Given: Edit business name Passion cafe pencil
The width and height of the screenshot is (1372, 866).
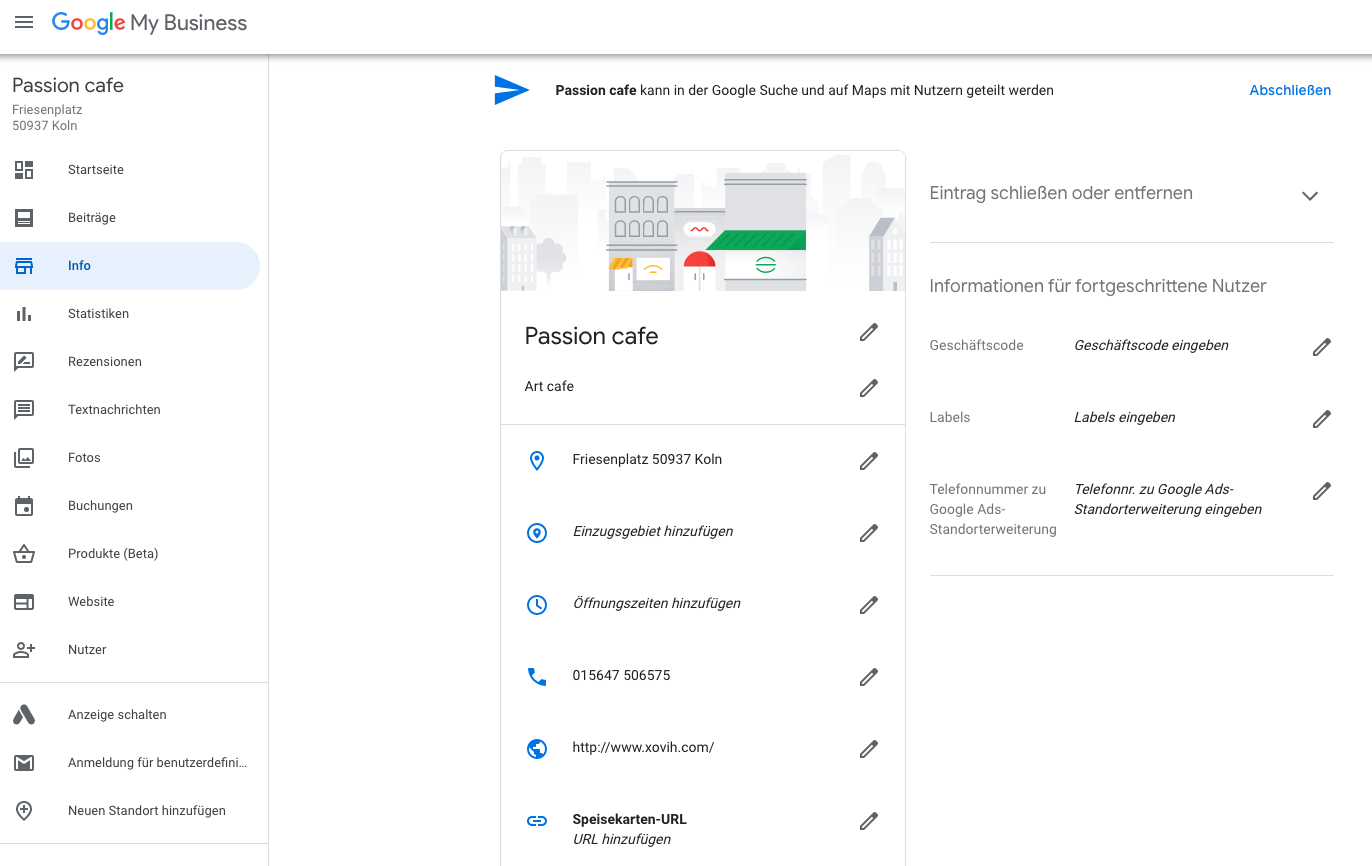Looking at the screenshot, I should pyautogui.click(x=869, y=333).
